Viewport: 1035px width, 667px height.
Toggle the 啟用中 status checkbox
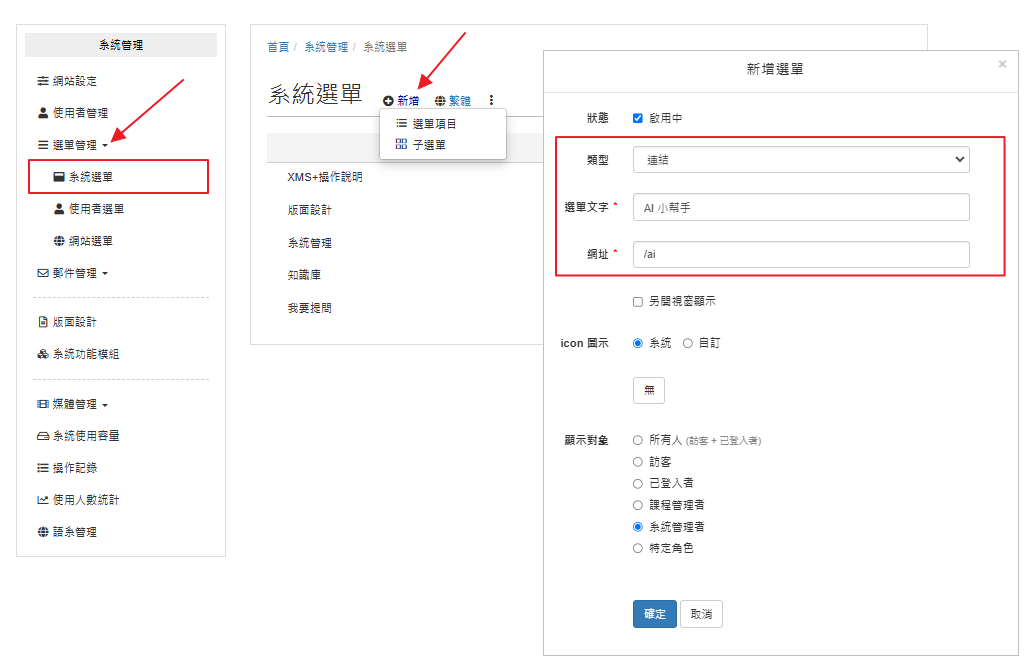coord(638,118)
